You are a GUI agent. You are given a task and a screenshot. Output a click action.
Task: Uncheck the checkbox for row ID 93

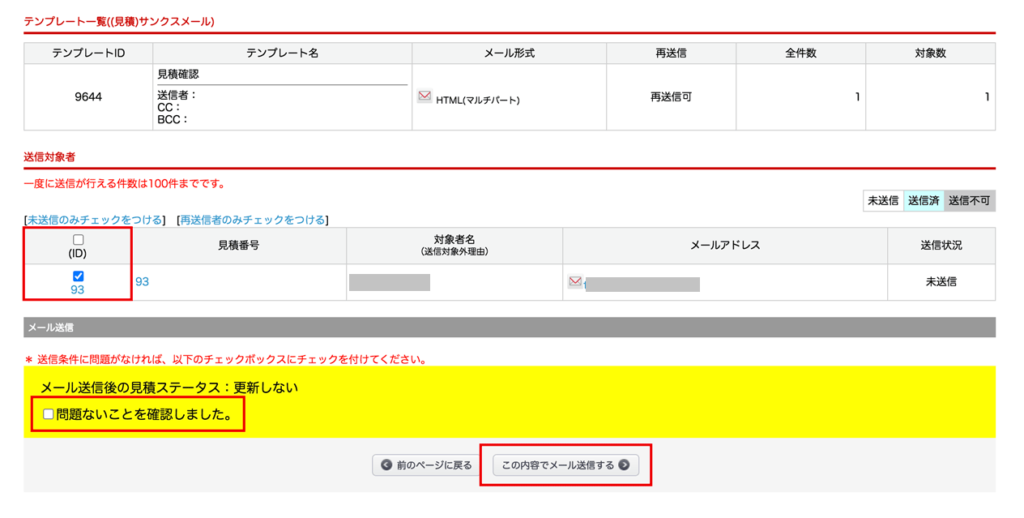pyautogui.click(x=78, y=276)
